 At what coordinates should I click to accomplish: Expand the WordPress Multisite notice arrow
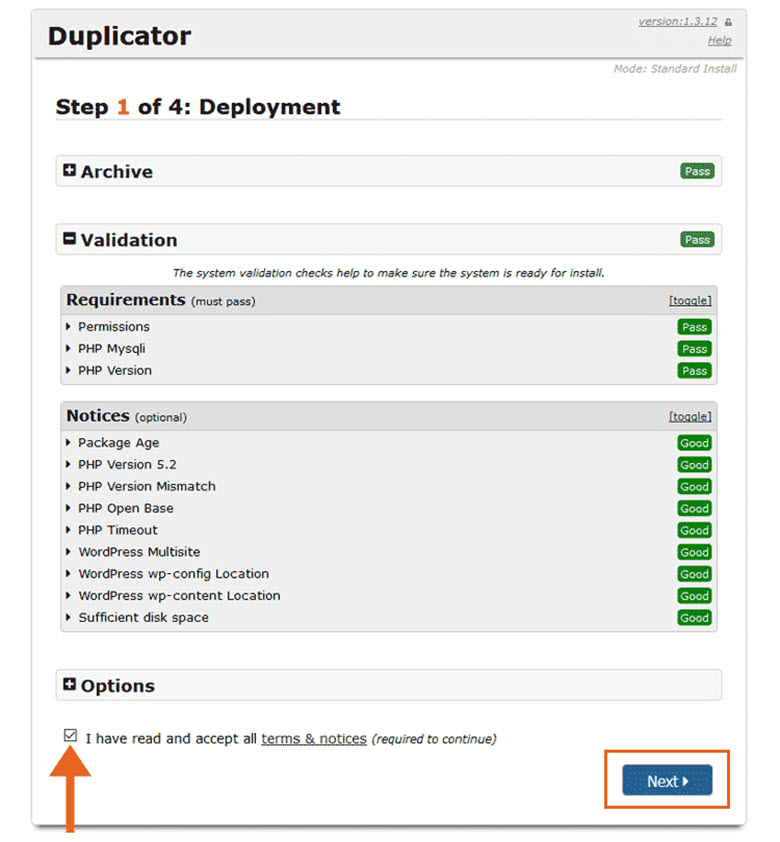click(x=68, y=551)
